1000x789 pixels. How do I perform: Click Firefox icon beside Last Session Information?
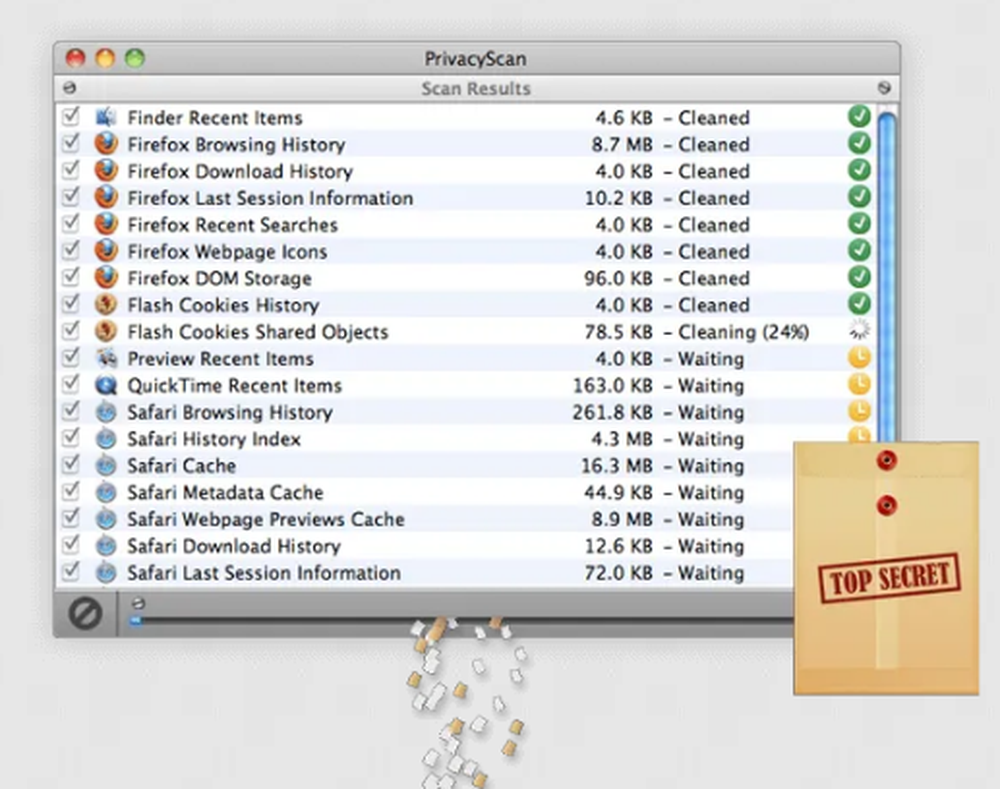click(106, 198)
